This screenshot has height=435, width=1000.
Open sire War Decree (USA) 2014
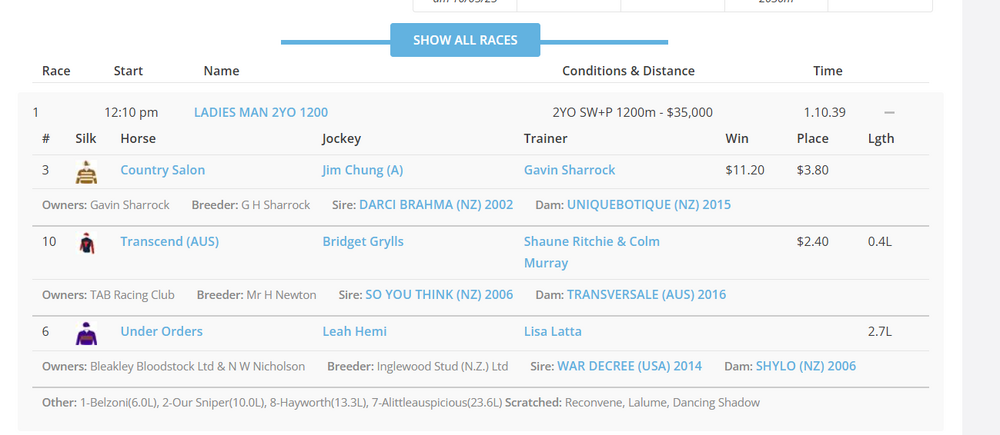pos(629,367)
